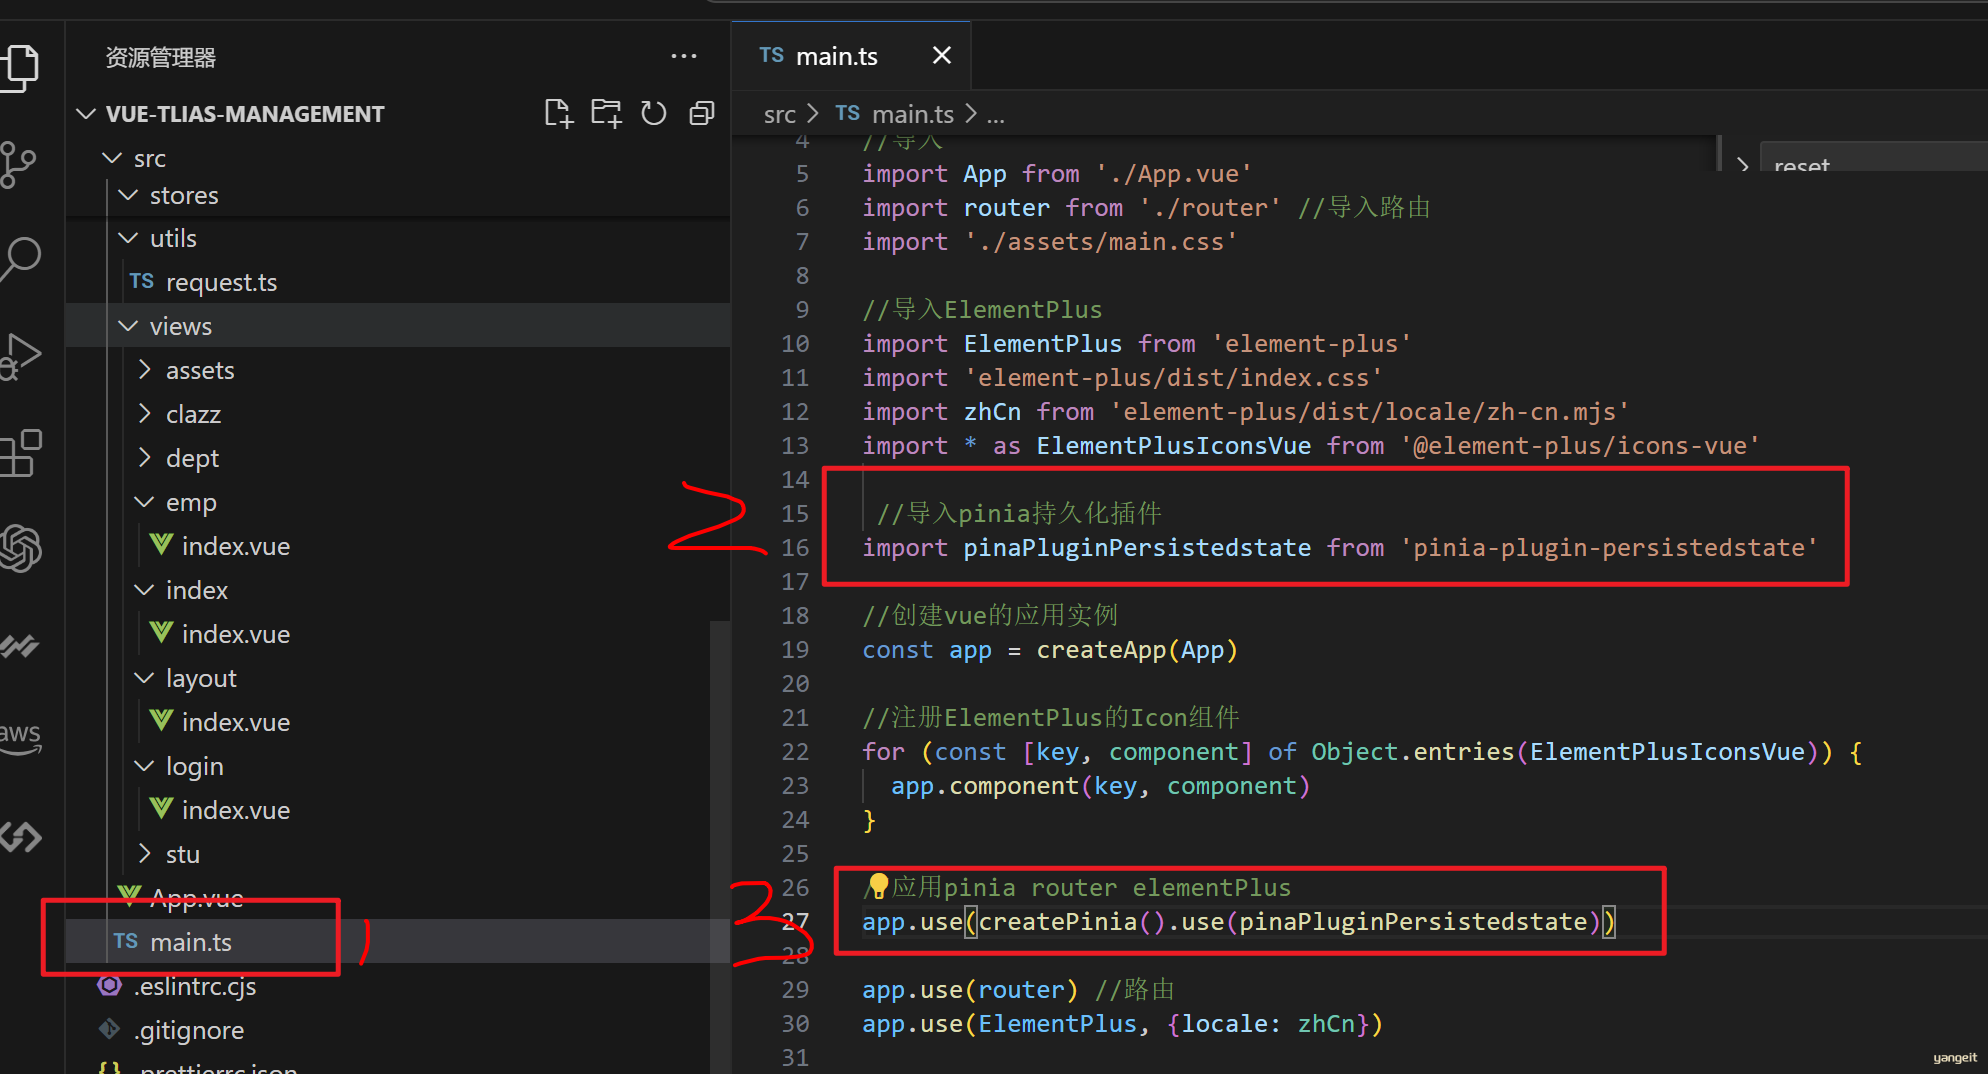The width and height of the screenshot is (1988, 1074).
Task: Open index.vue under the index folder
Action: coord(398,634)
